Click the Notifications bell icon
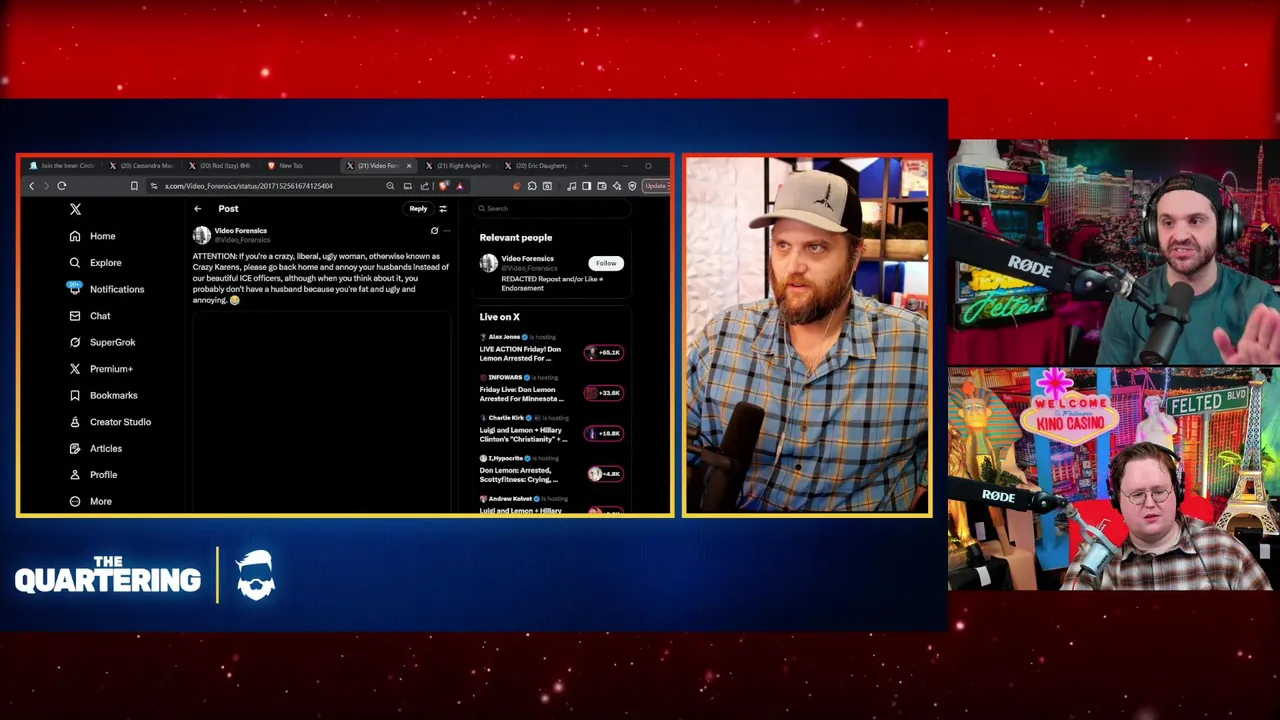The image size is (1280, 720). pyautogui.click(x=75, y=289)
